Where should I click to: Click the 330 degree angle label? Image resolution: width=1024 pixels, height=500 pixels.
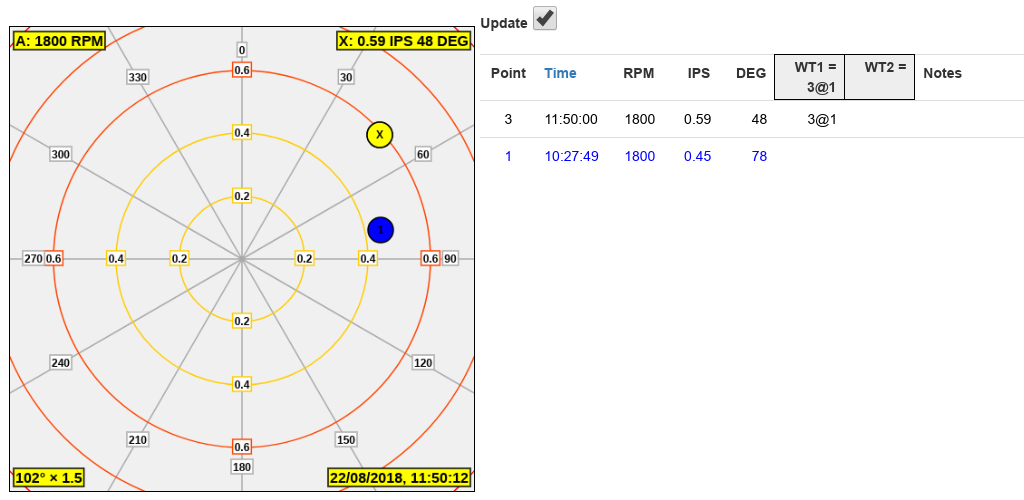(137, 77)
